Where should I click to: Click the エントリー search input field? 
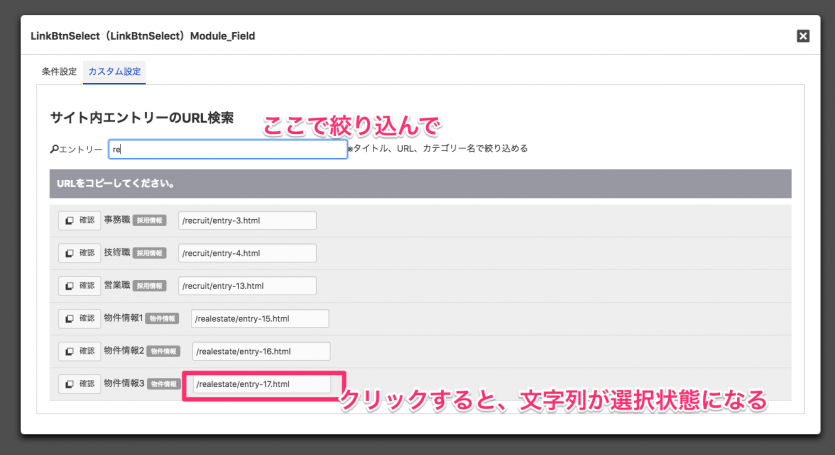click(x=227, y=149)
